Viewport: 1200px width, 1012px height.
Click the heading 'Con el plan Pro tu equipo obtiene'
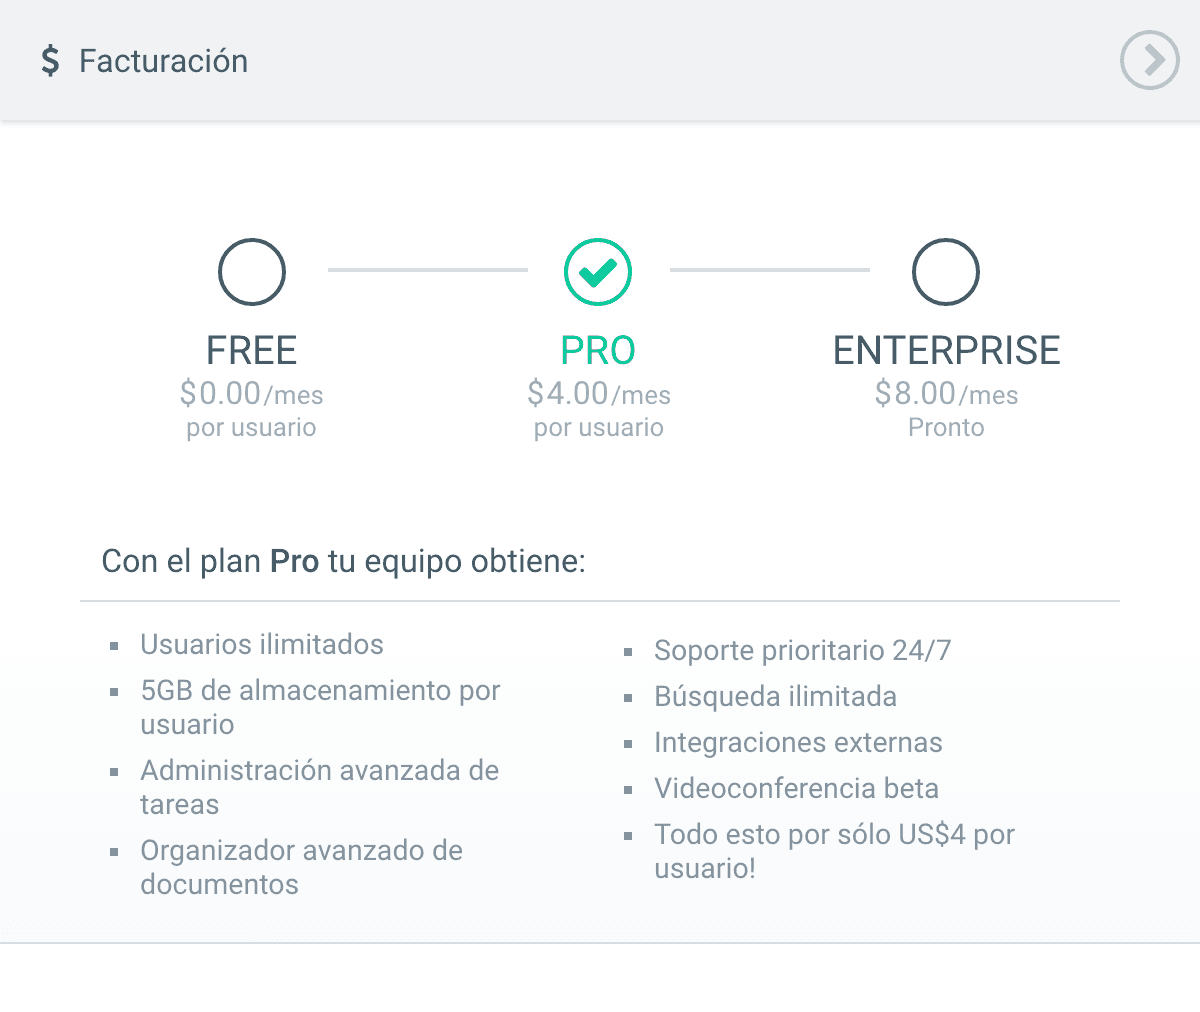344,561
